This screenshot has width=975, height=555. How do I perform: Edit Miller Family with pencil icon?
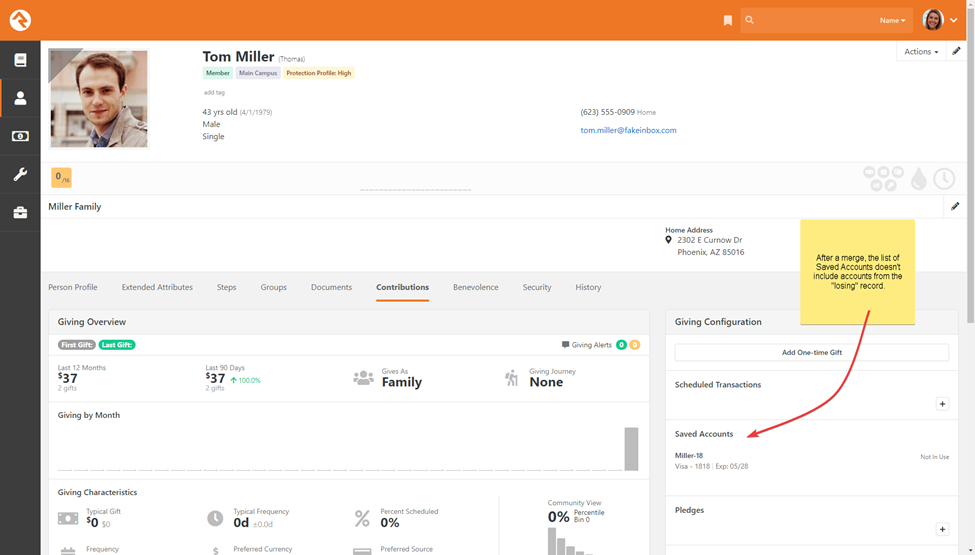click(955, 206)
